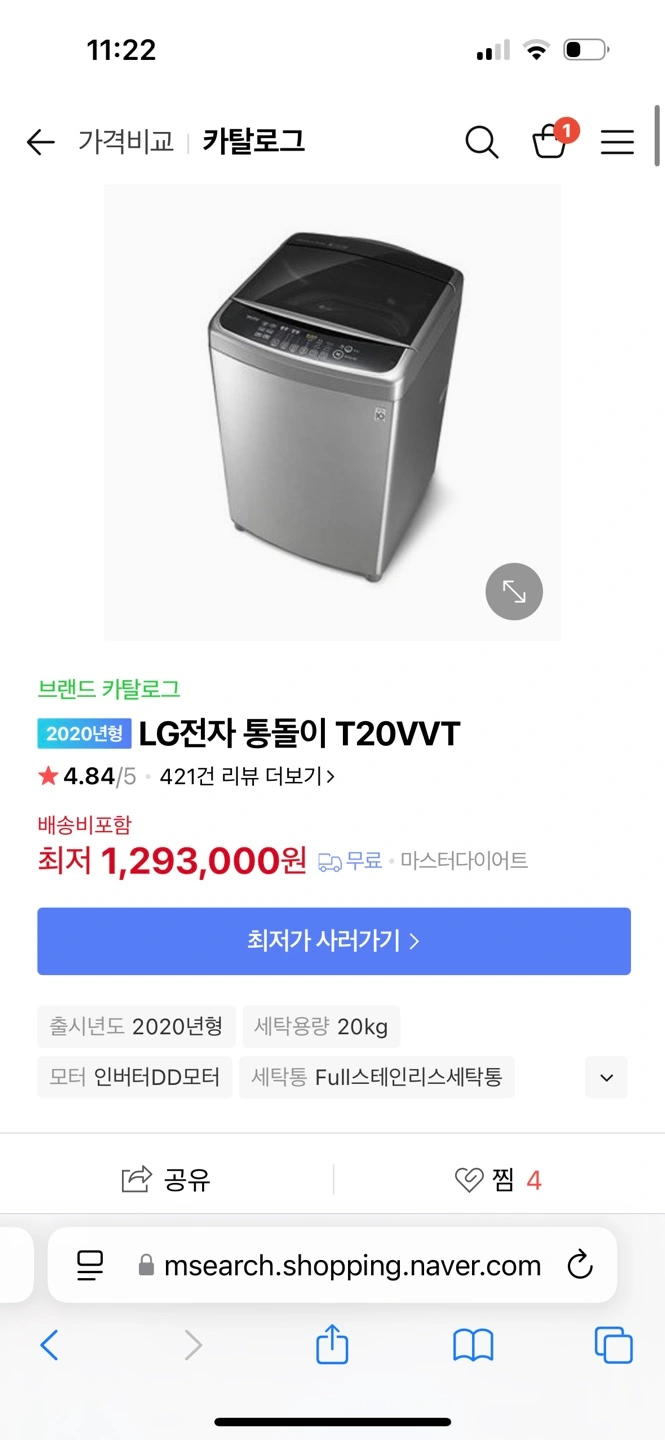Screen dimensions: 665x1440
Task: Open search on the shopping page
Action: click(x=482, y=142)
